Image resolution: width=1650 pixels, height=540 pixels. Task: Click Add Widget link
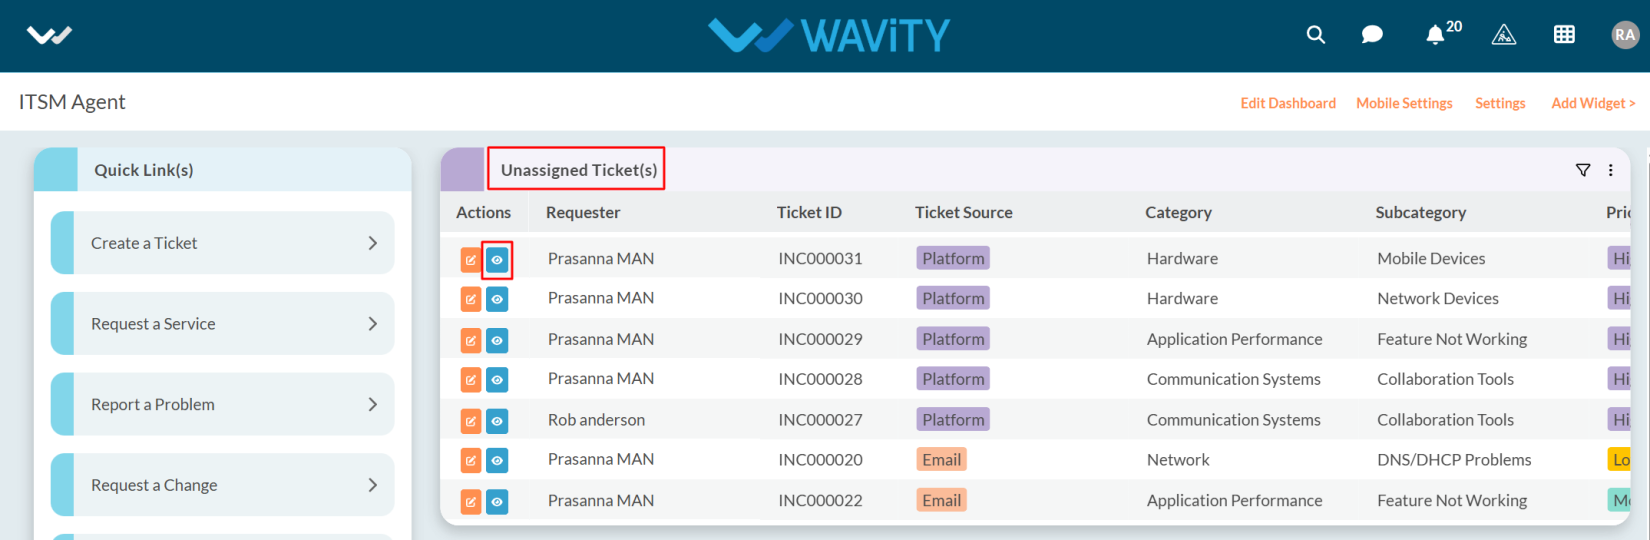coord(1593,103)
